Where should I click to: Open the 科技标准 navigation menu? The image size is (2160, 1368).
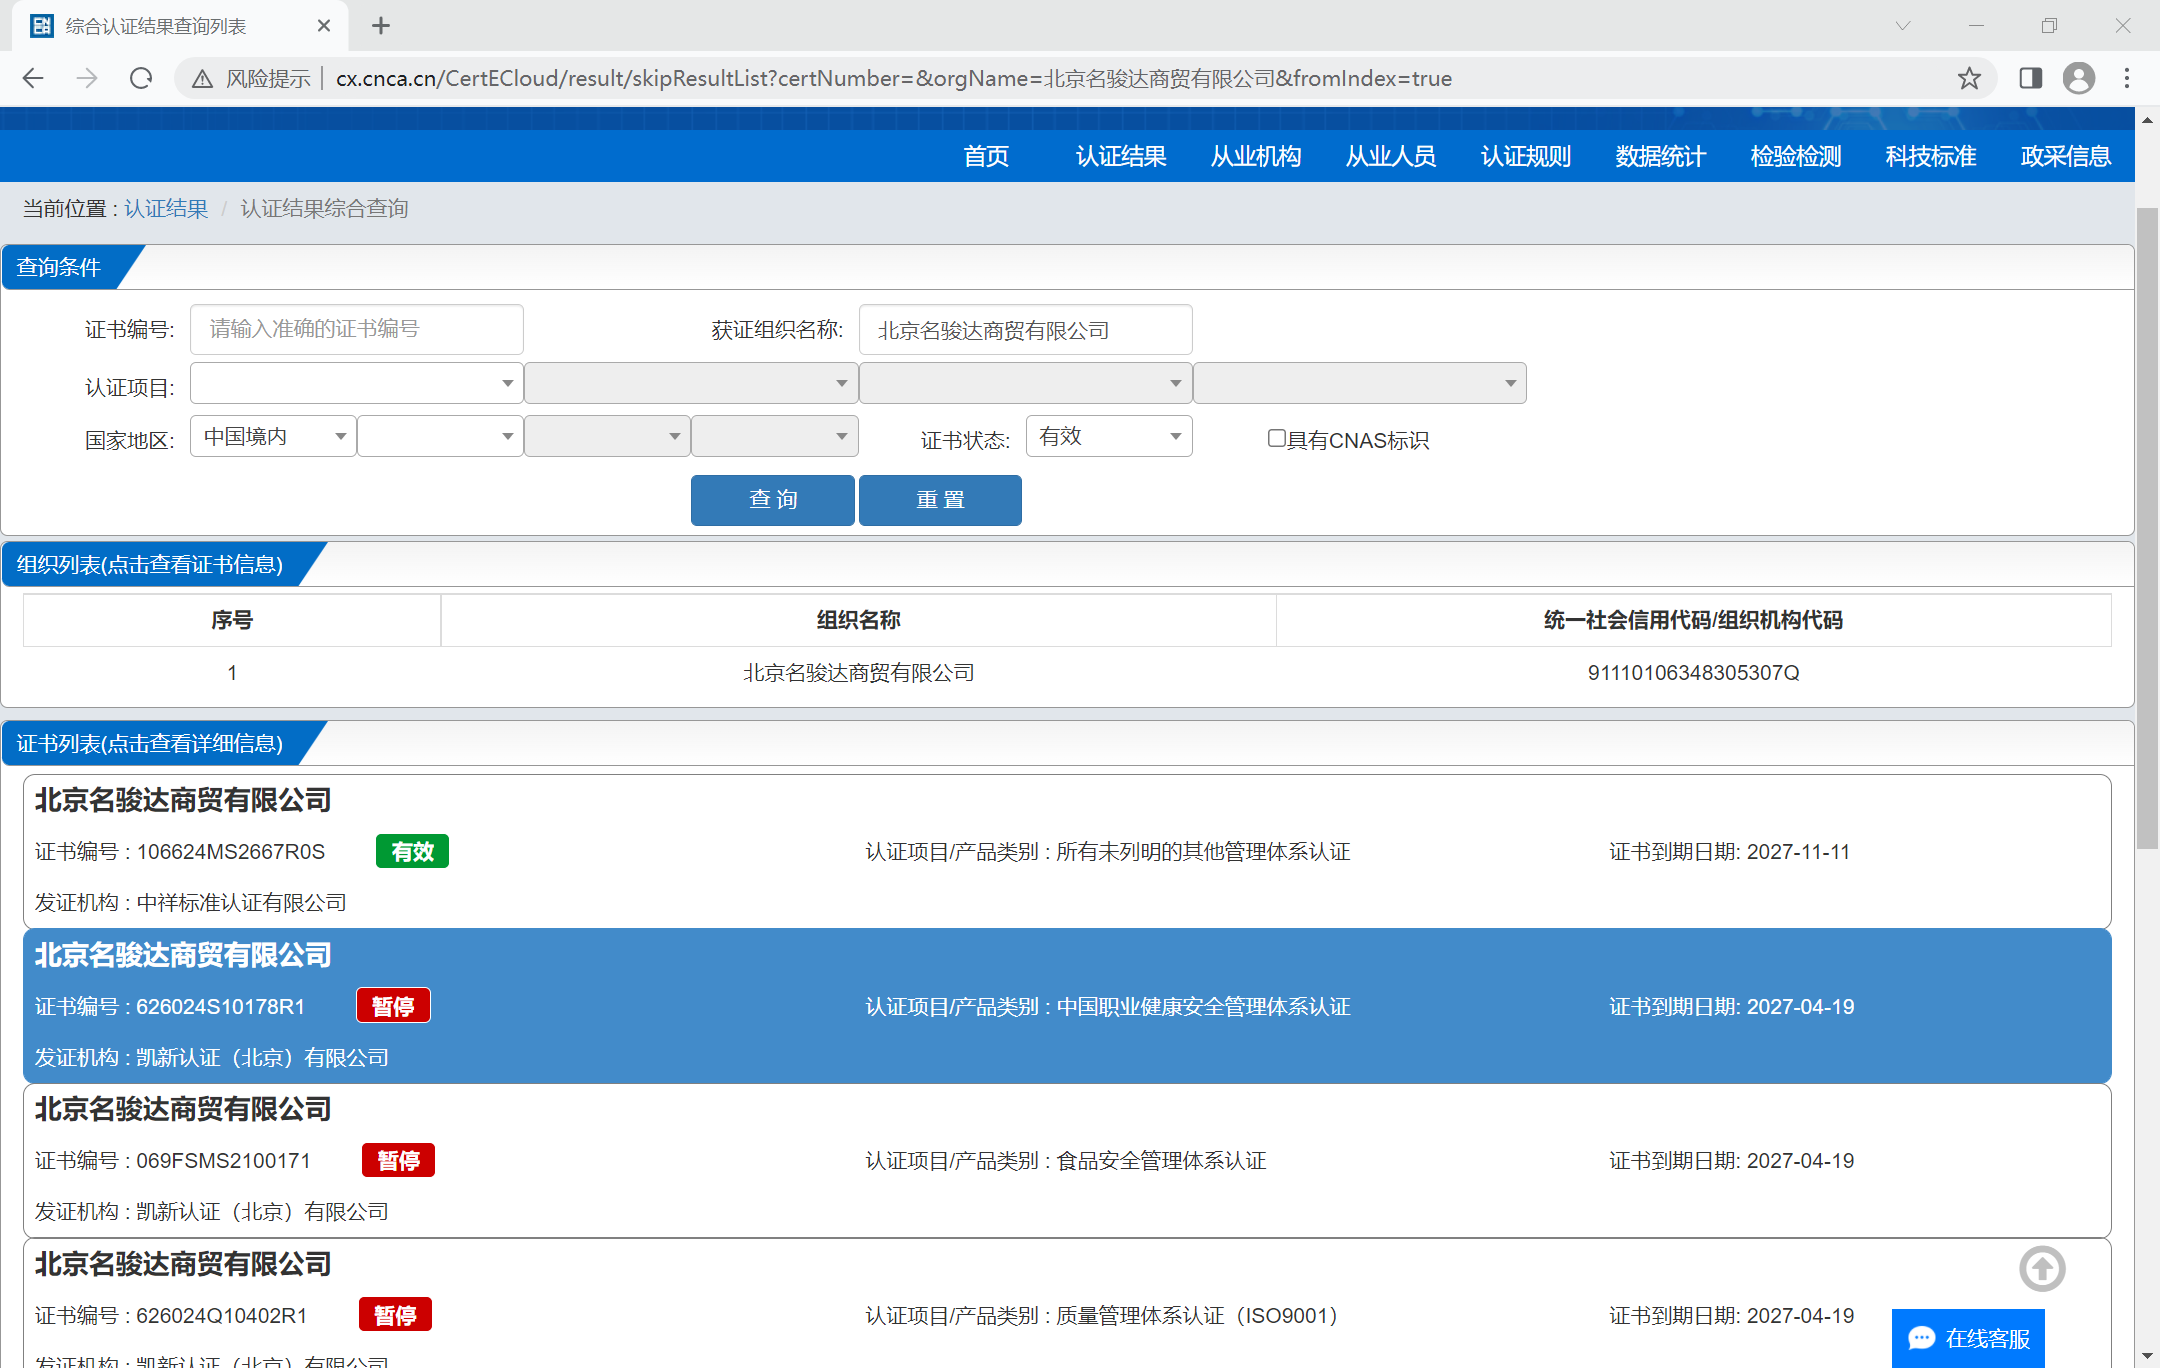point(1931,156)
